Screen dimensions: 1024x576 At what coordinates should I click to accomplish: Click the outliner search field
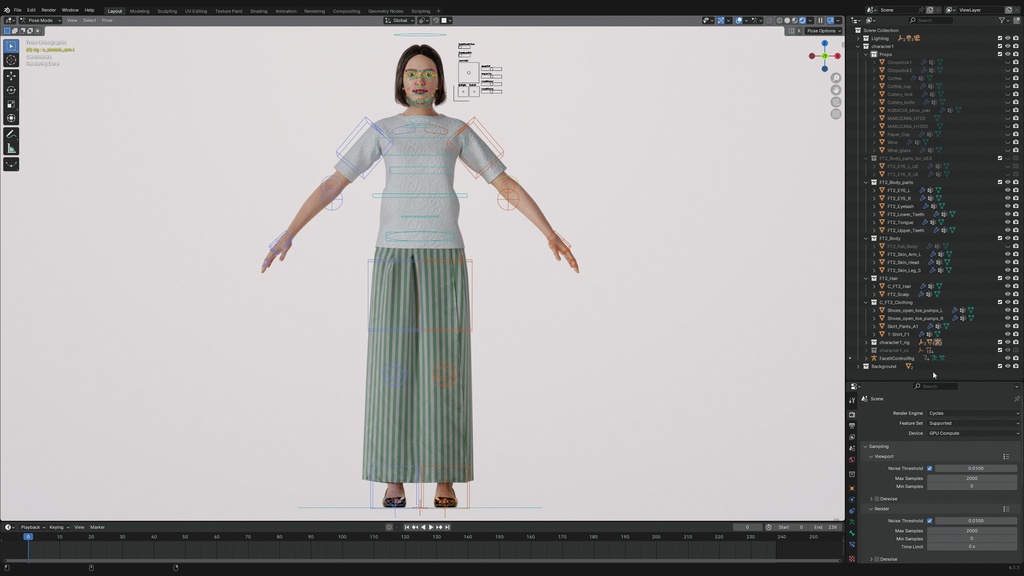pyautogui.click(x=930, y=19)
